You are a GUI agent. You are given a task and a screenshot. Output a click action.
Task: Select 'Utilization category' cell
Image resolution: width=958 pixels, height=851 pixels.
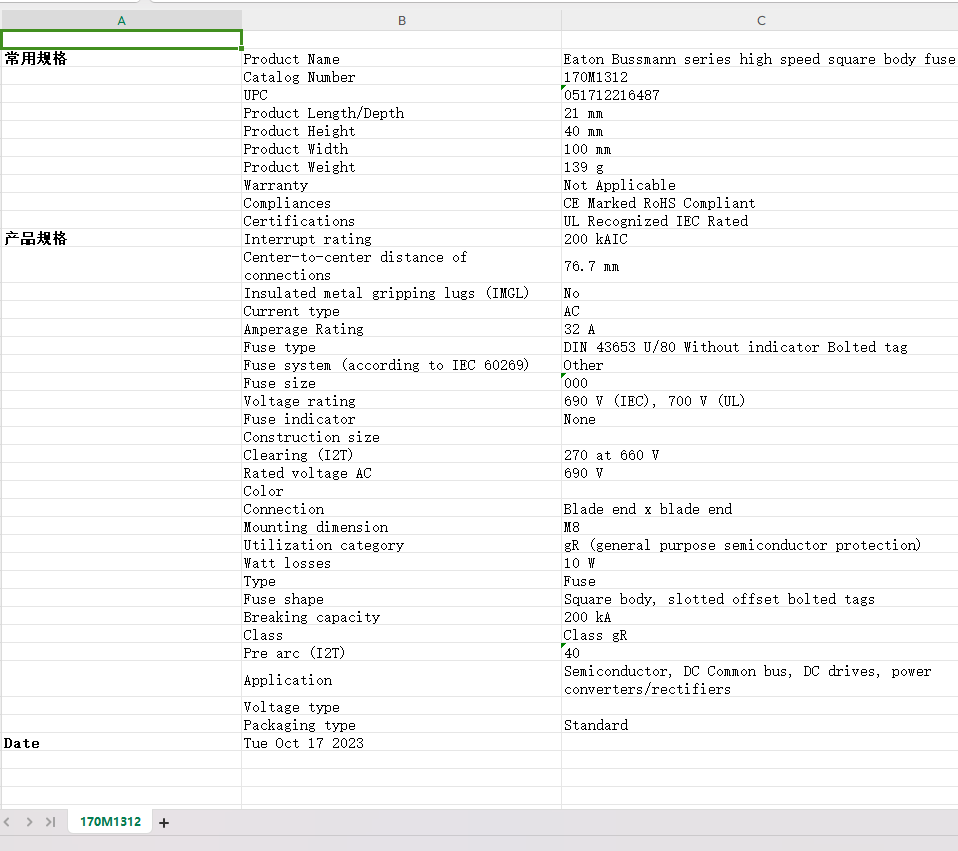[401, 545]
